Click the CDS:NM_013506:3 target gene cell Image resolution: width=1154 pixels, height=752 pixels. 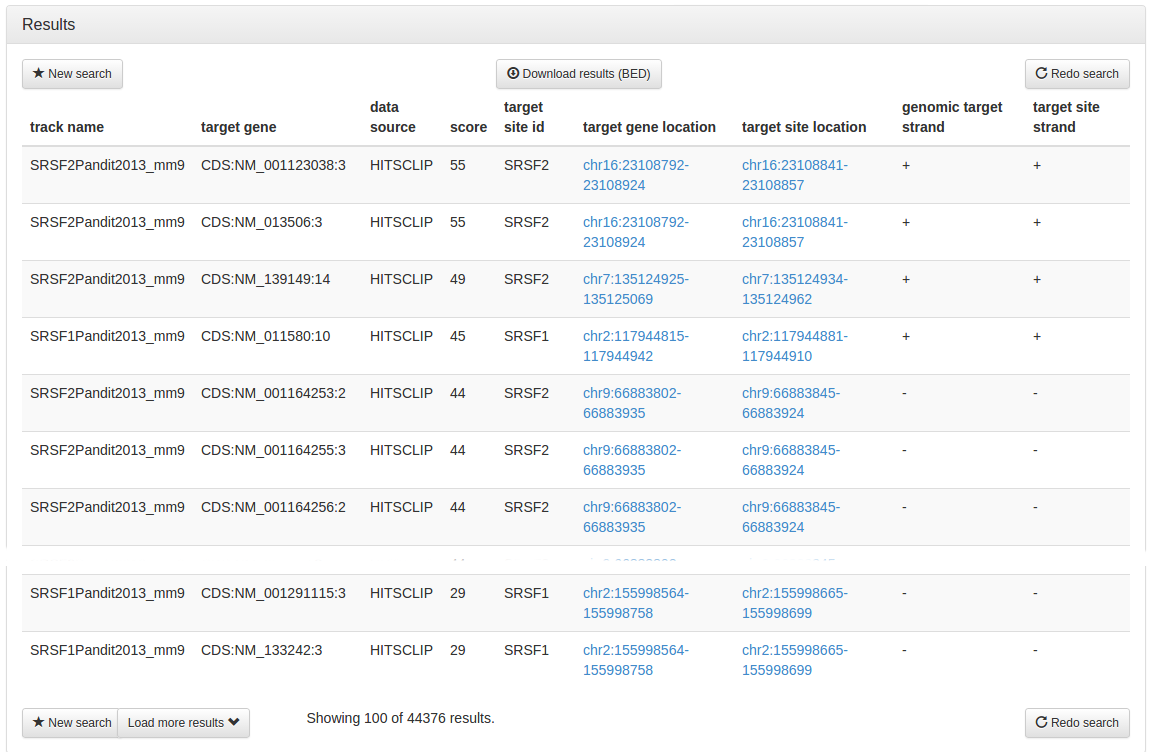(x=261, y=222)
